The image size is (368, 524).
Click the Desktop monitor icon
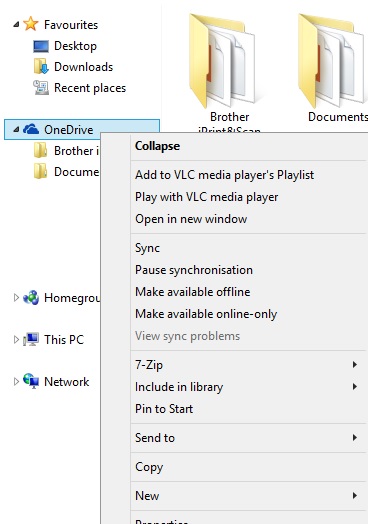click(41, 46)
